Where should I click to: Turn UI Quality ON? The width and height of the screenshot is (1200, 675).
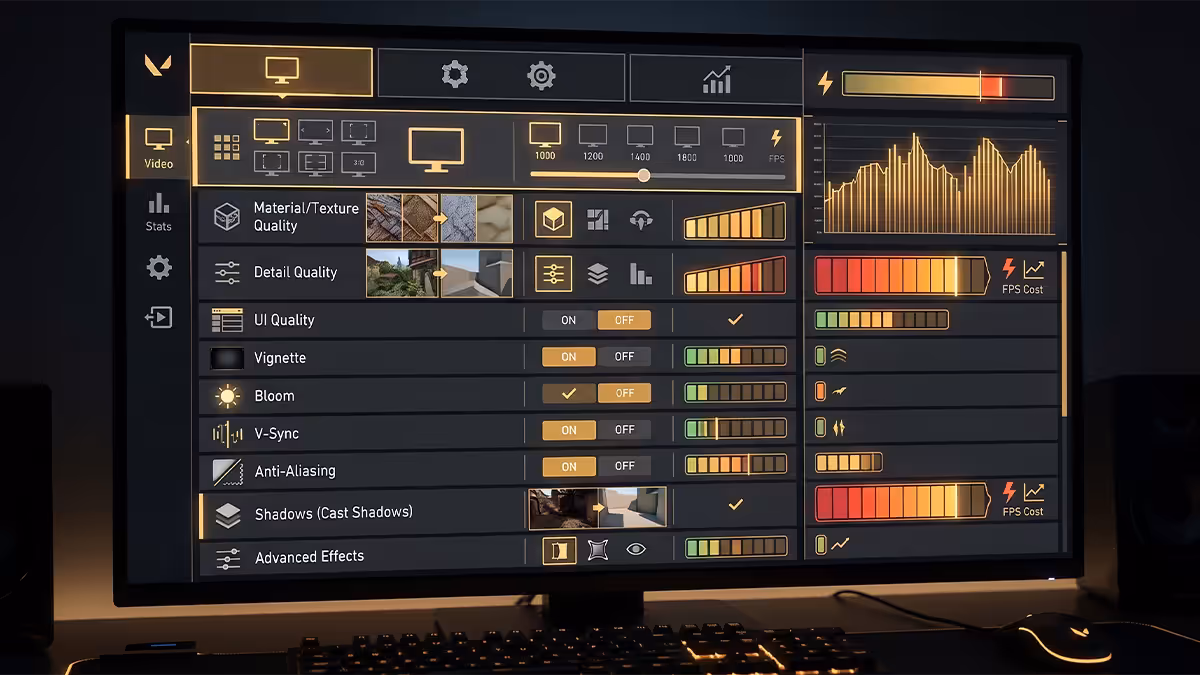(569, 320)
